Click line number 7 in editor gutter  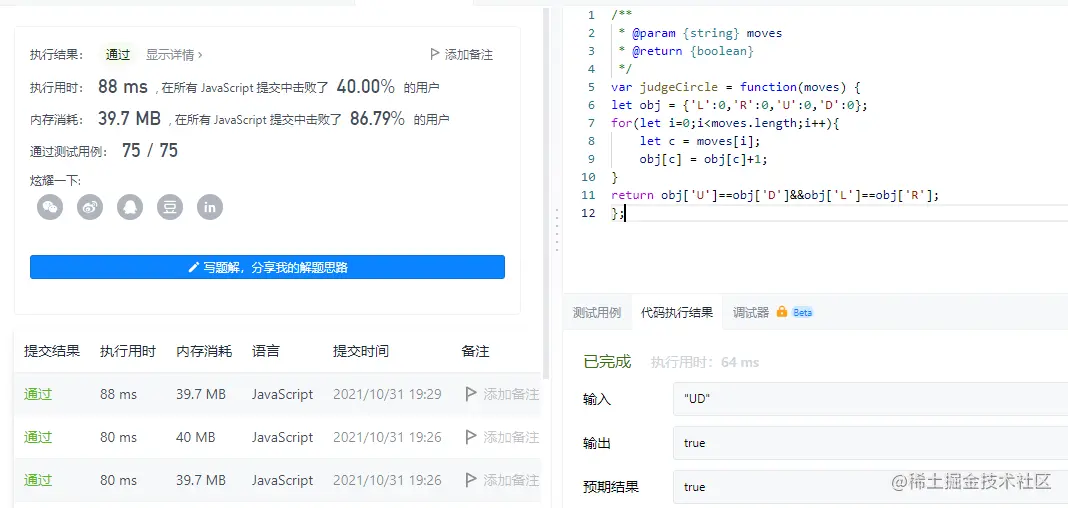591,123
